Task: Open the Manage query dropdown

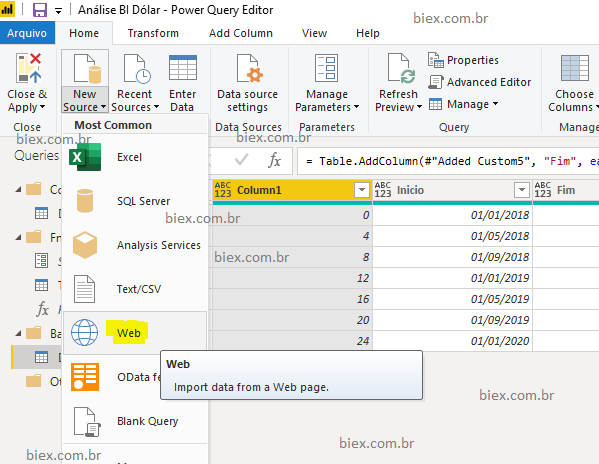Action: click(463, 104)
